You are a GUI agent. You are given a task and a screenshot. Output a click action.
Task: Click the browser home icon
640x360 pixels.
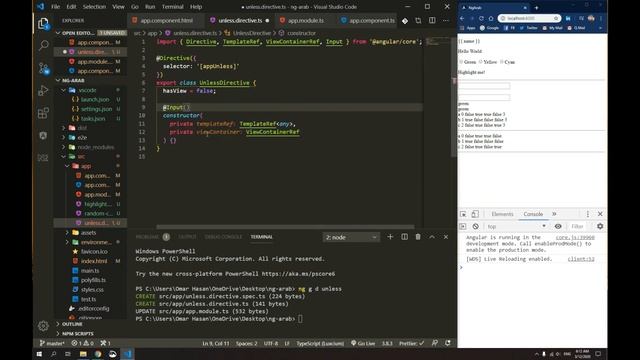pos(491,18)
